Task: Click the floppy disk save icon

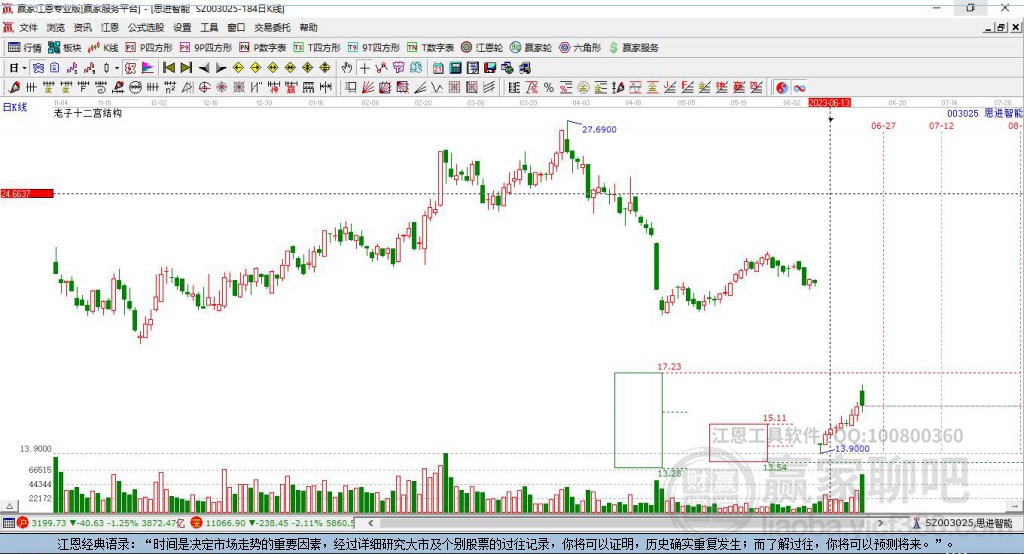Action: click(490, 68)
